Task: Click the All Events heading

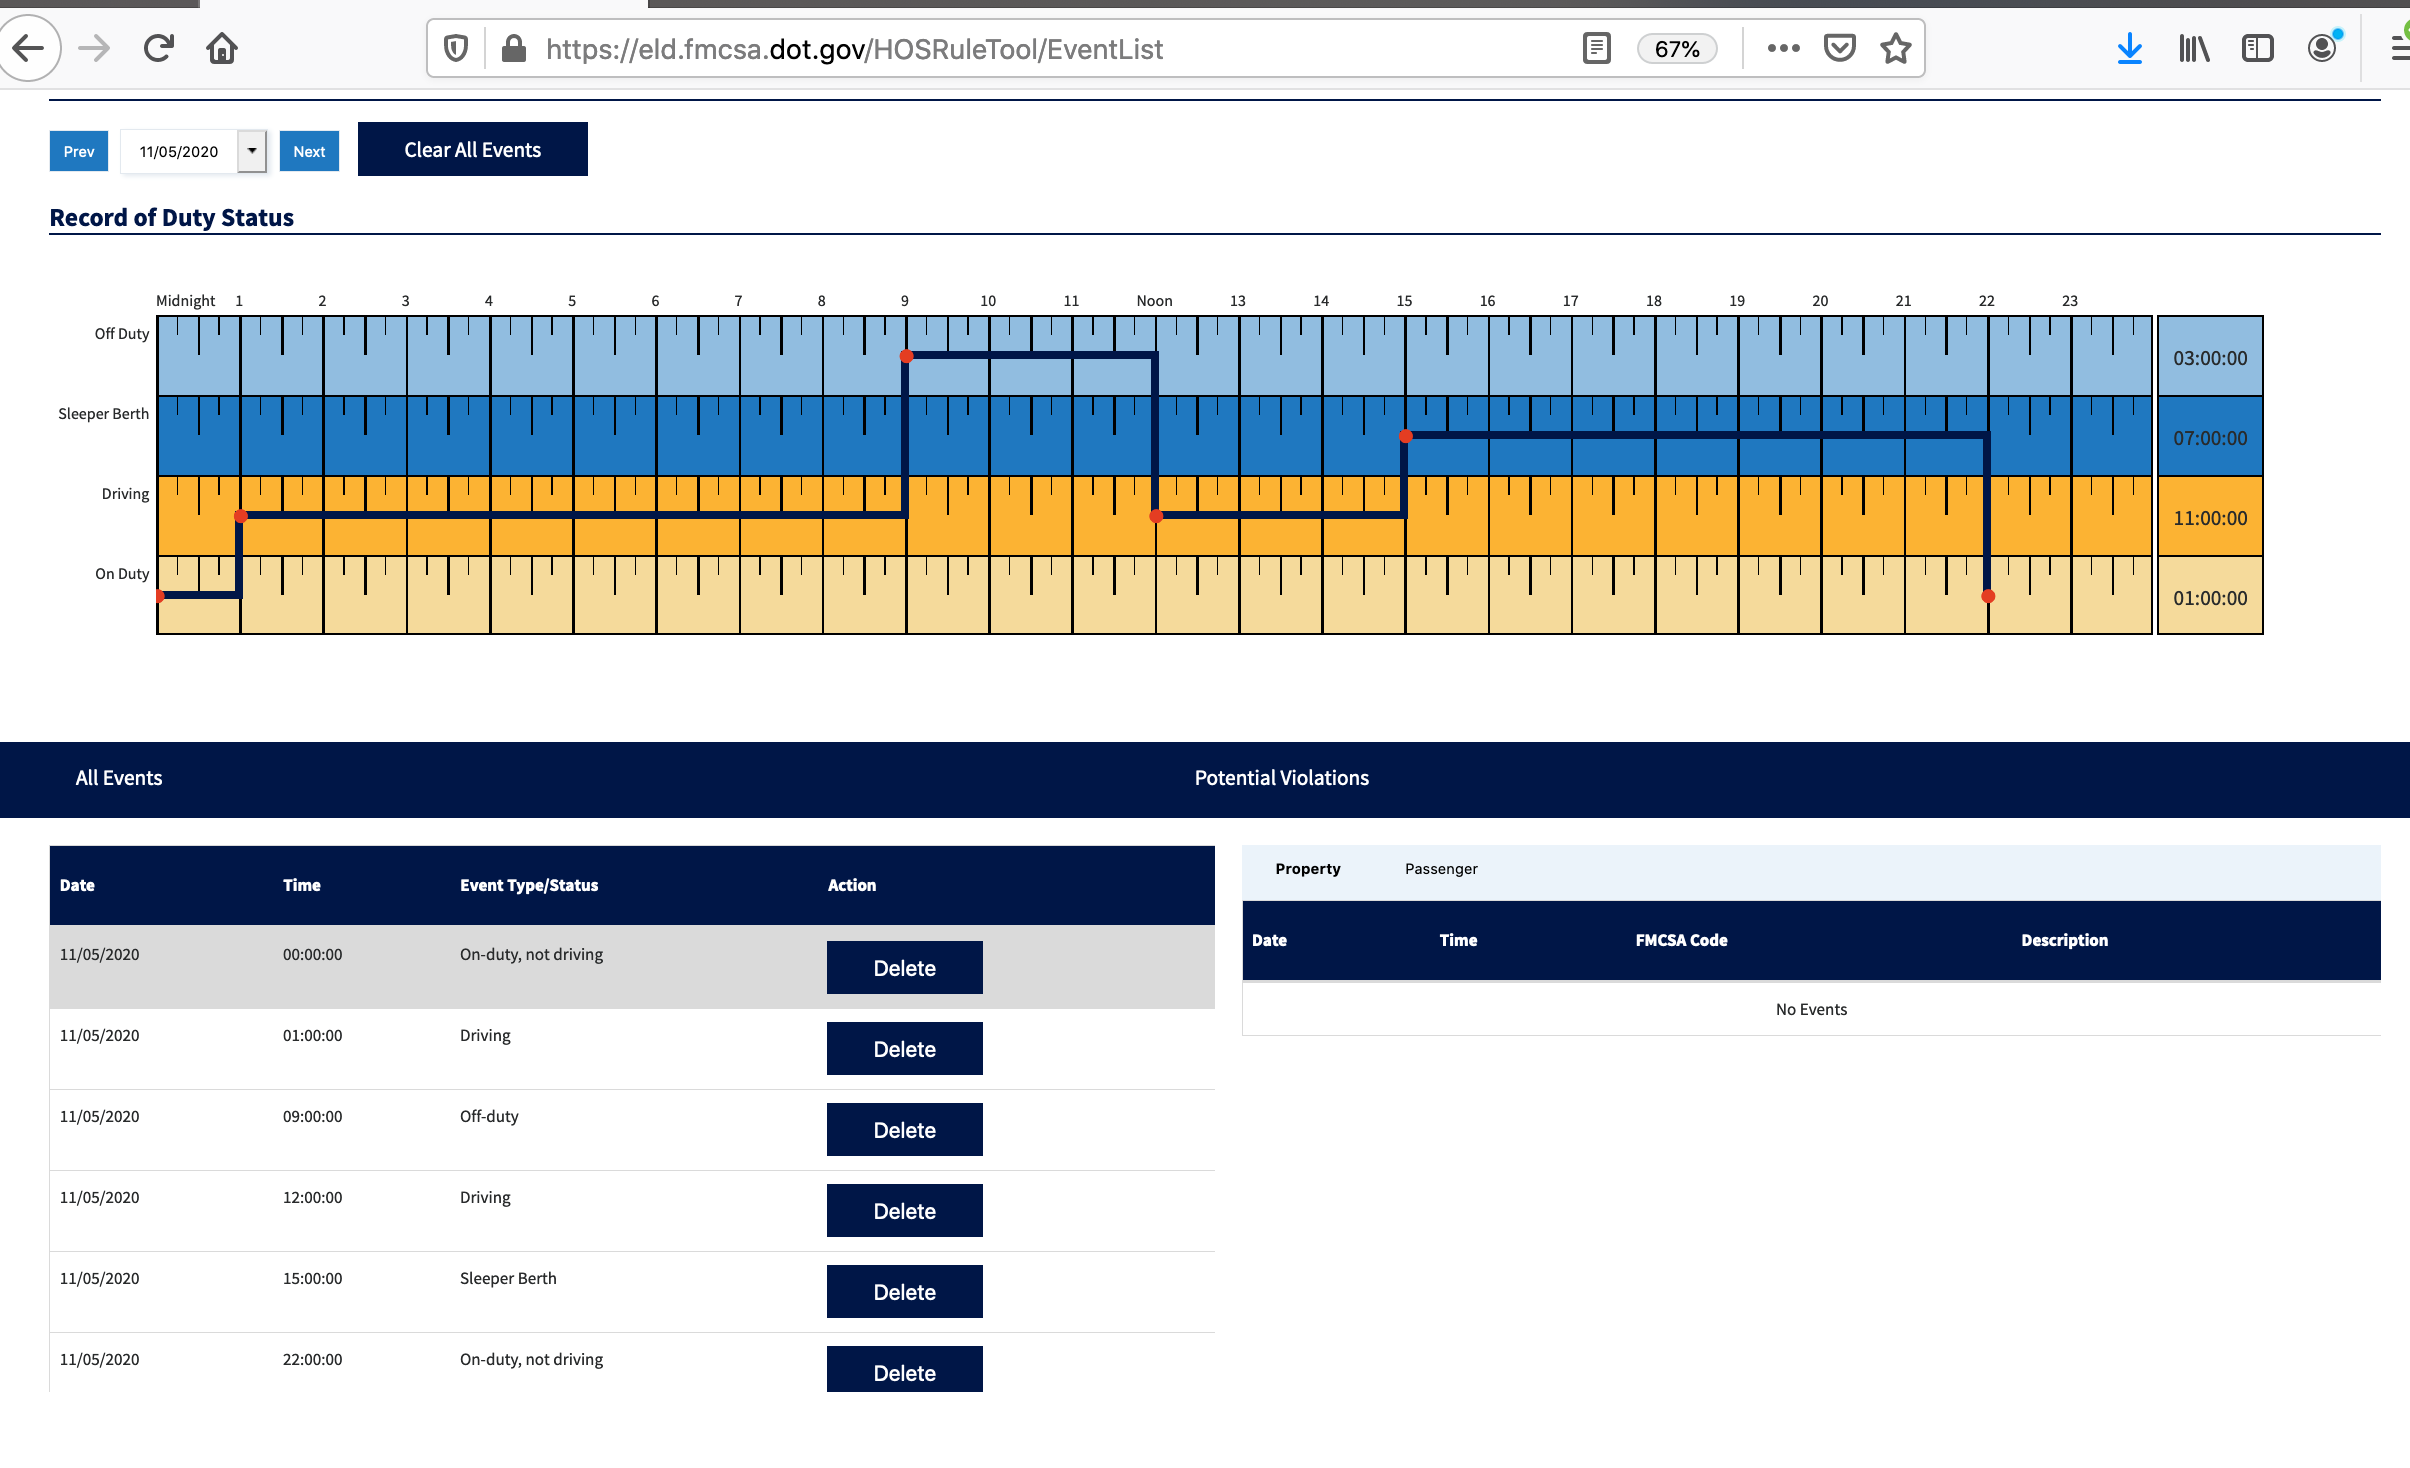Action: tap(119, 778)
